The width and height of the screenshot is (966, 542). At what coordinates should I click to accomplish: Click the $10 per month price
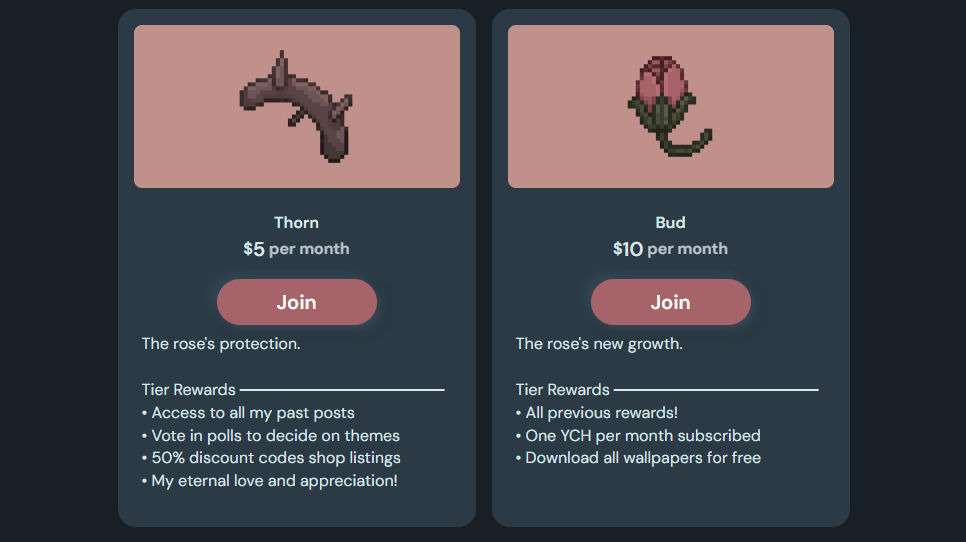pyautogui.click(x=670, y=248)
